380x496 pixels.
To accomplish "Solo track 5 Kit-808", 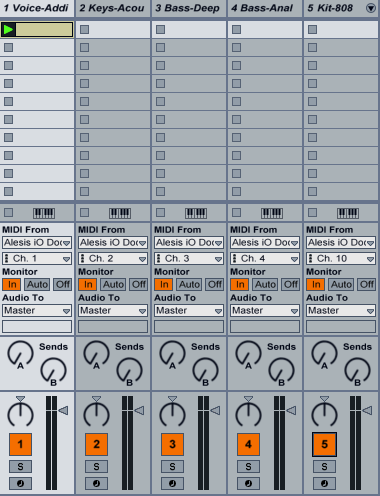I will [324, 467].
